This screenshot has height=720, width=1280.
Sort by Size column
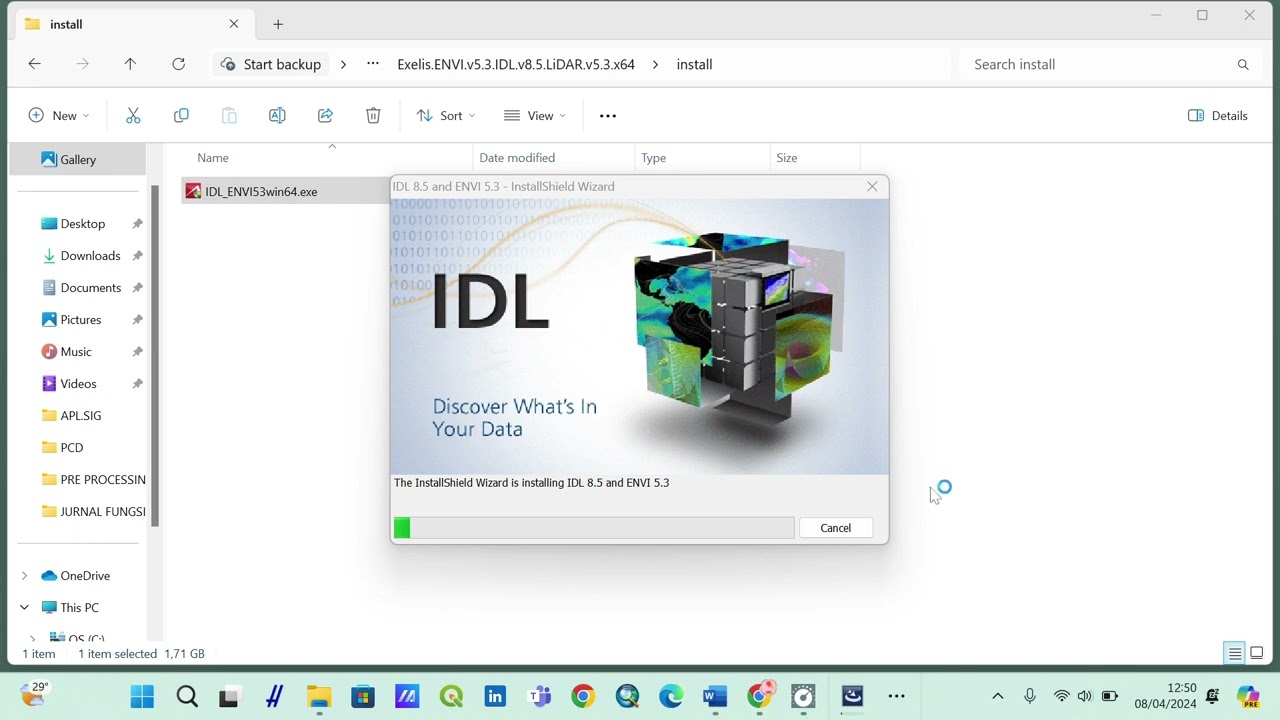point(815,158)
